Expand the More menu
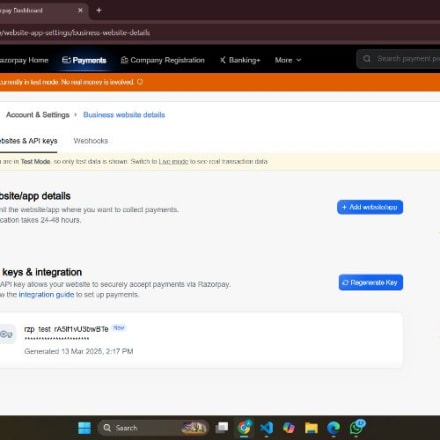 [288, 60]
